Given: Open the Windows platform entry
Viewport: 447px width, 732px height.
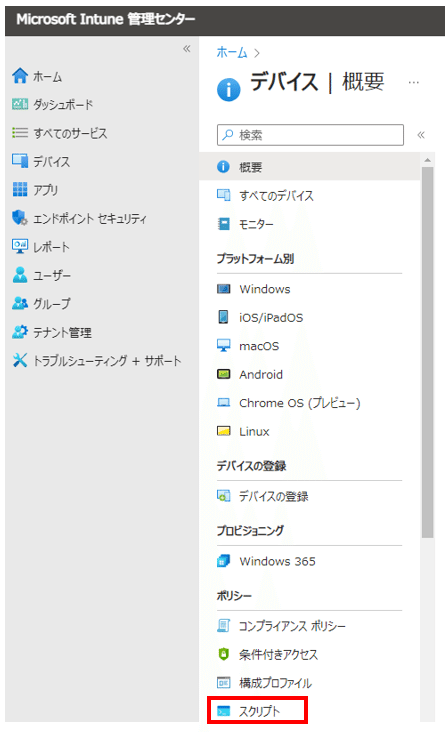Looking at the screenshot, I should click(x=265, y=289).
